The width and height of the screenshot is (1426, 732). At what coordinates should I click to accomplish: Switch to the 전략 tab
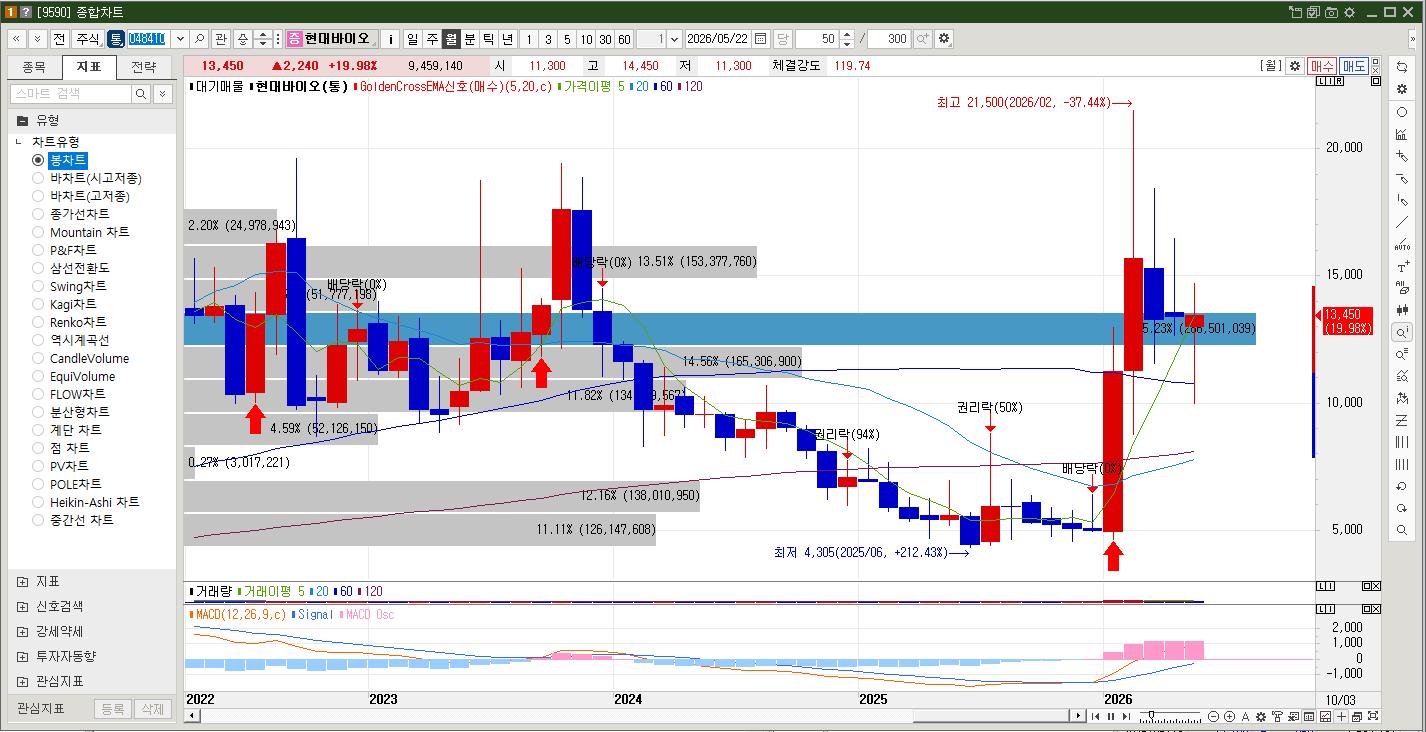click(144, 67)
